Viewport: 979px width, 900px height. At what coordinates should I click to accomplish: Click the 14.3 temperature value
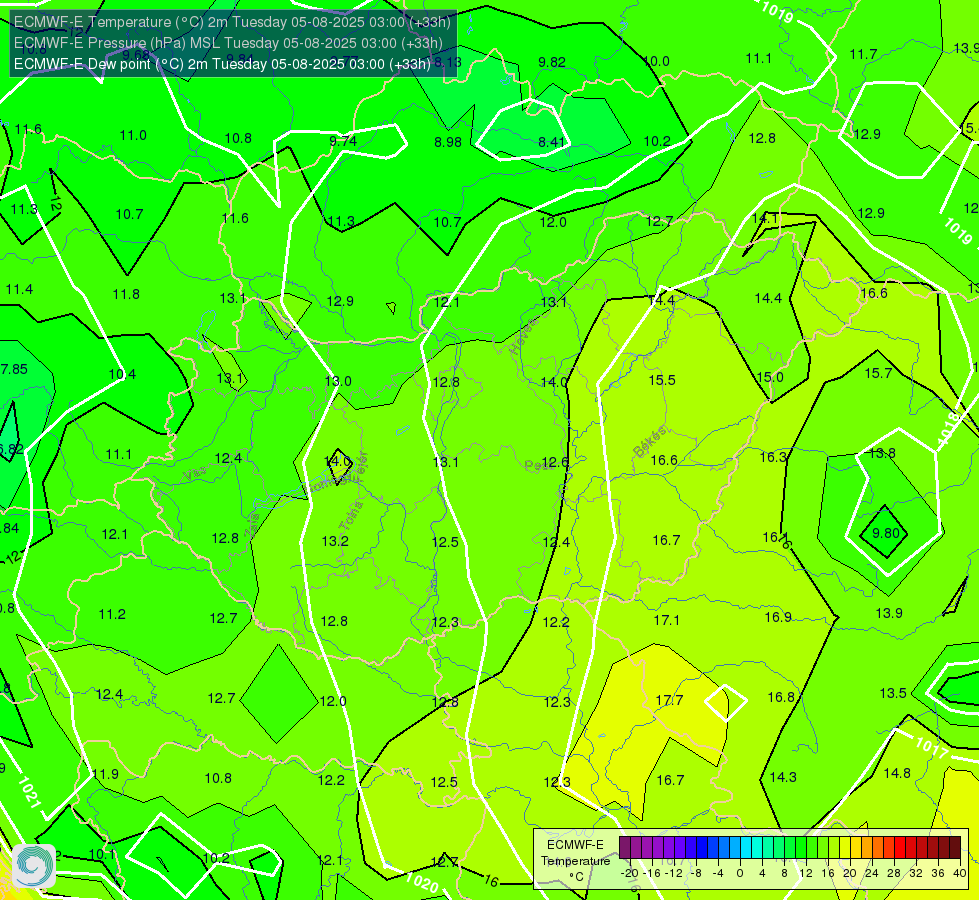coord(783,778)
